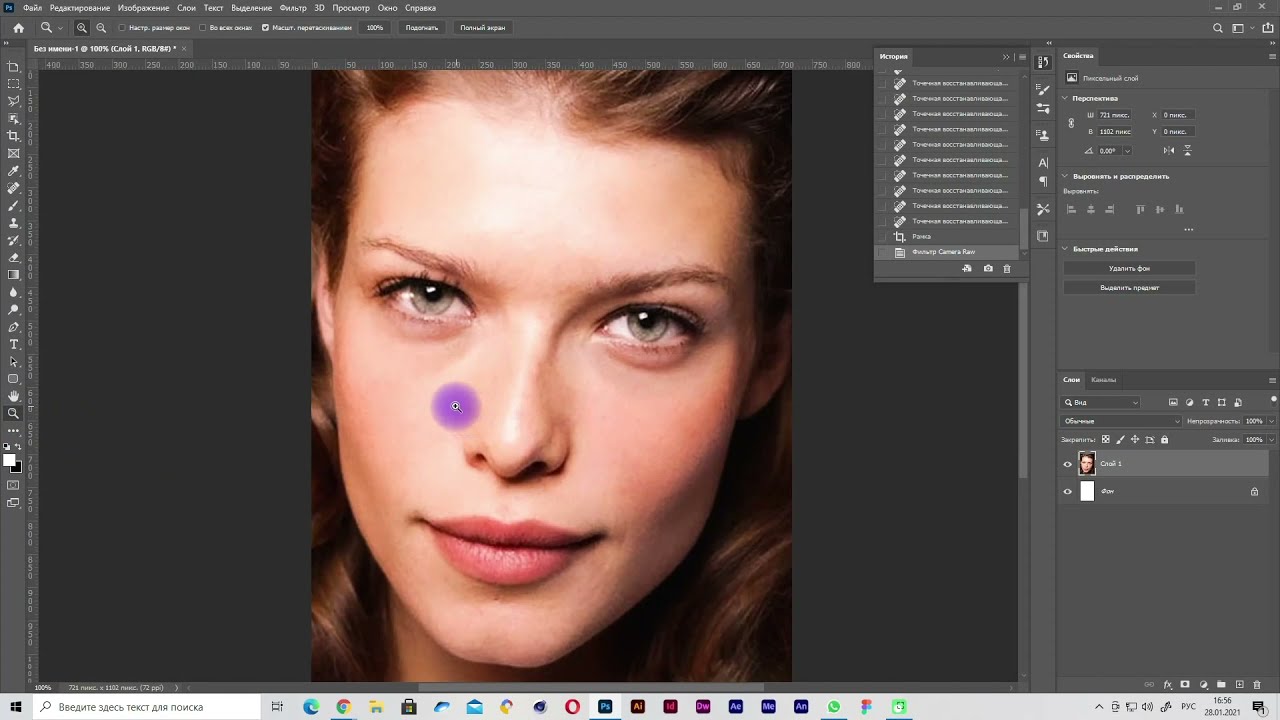Add layer style with the fx icon
1280x720 pixels.
(1167, 685)
